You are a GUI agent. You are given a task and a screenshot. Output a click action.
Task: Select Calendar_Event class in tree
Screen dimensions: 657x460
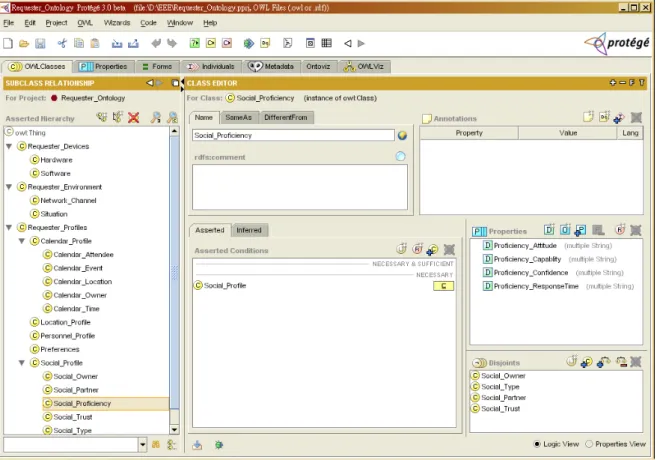point(78,268)
